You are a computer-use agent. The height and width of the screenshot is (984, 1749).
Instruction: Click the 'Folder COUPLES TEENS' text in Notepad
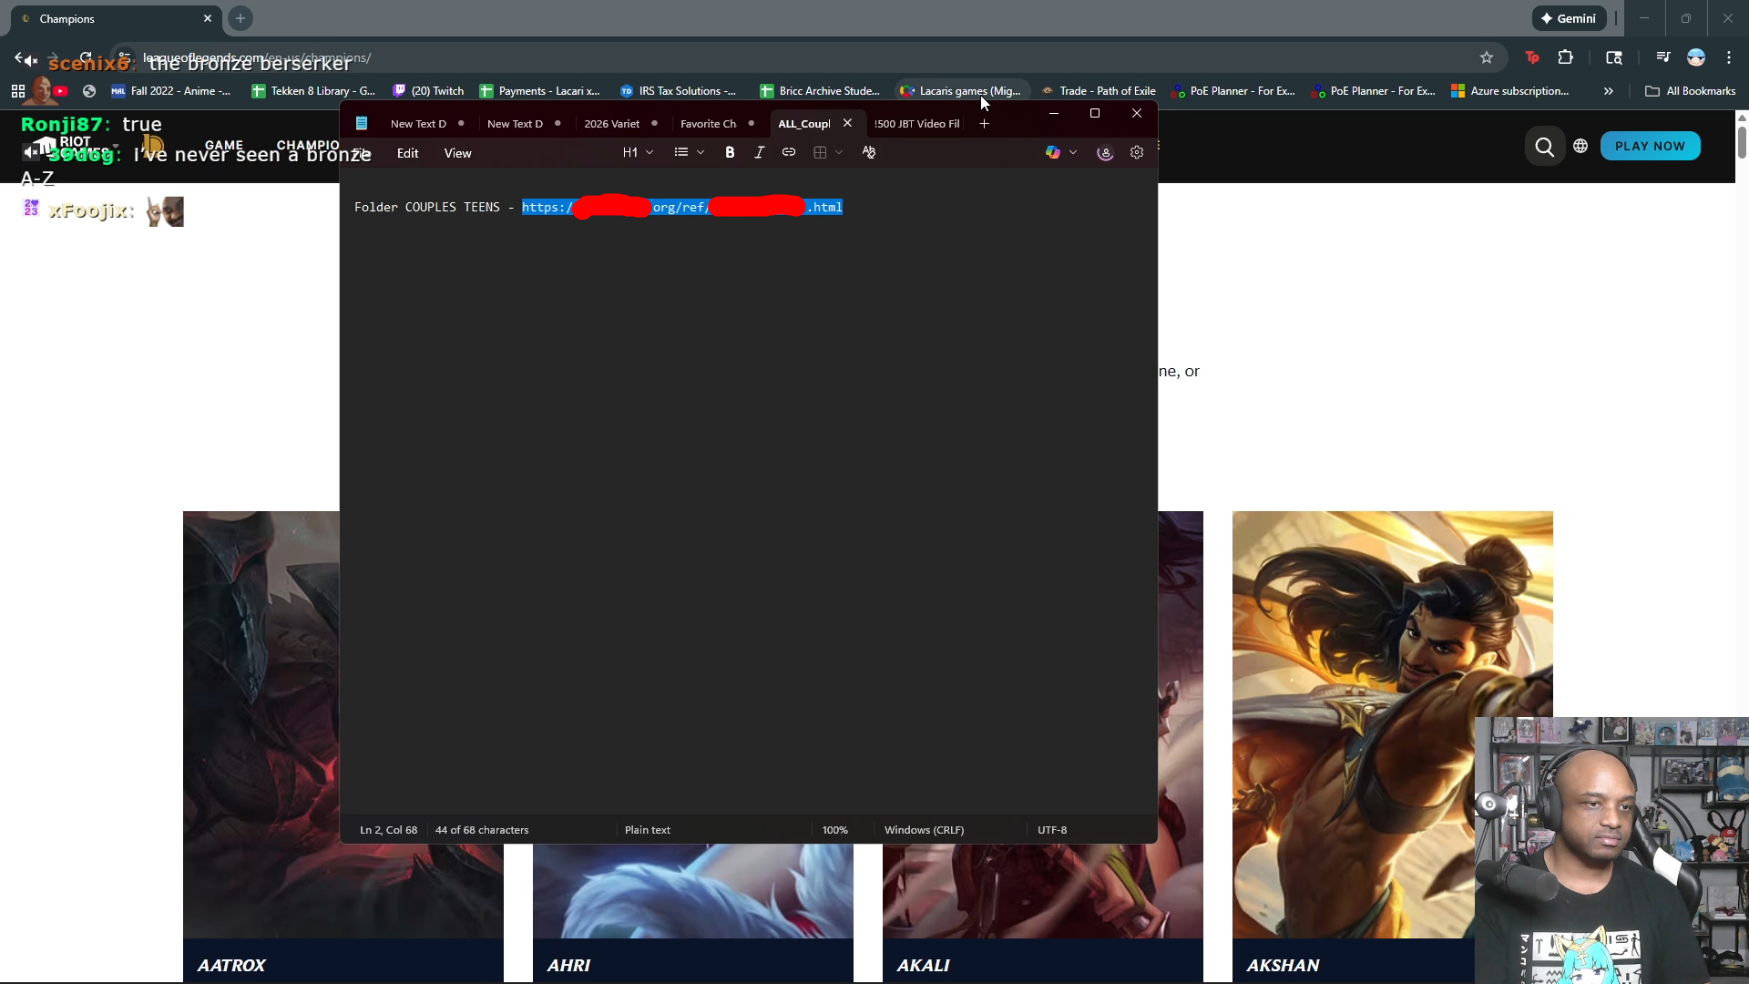(x=427, y=207)
